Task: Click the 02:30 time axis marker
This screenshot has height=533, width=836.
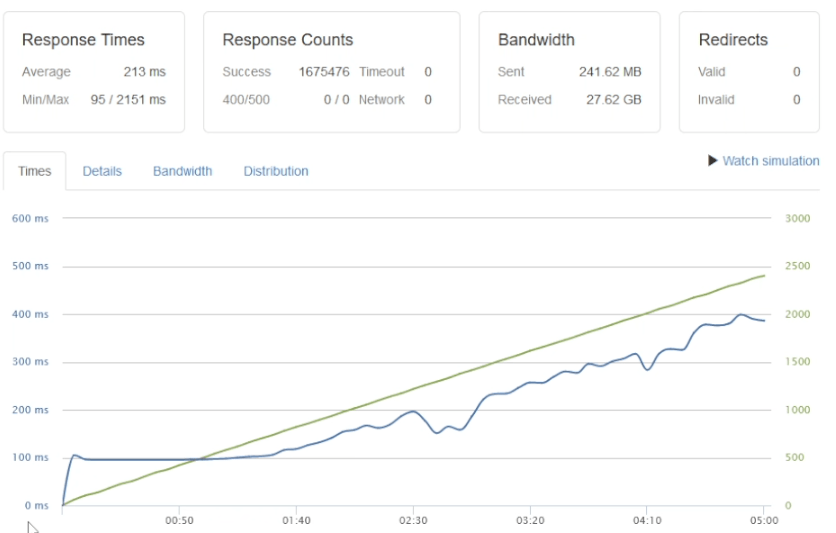Action: [x=413, y=521]
